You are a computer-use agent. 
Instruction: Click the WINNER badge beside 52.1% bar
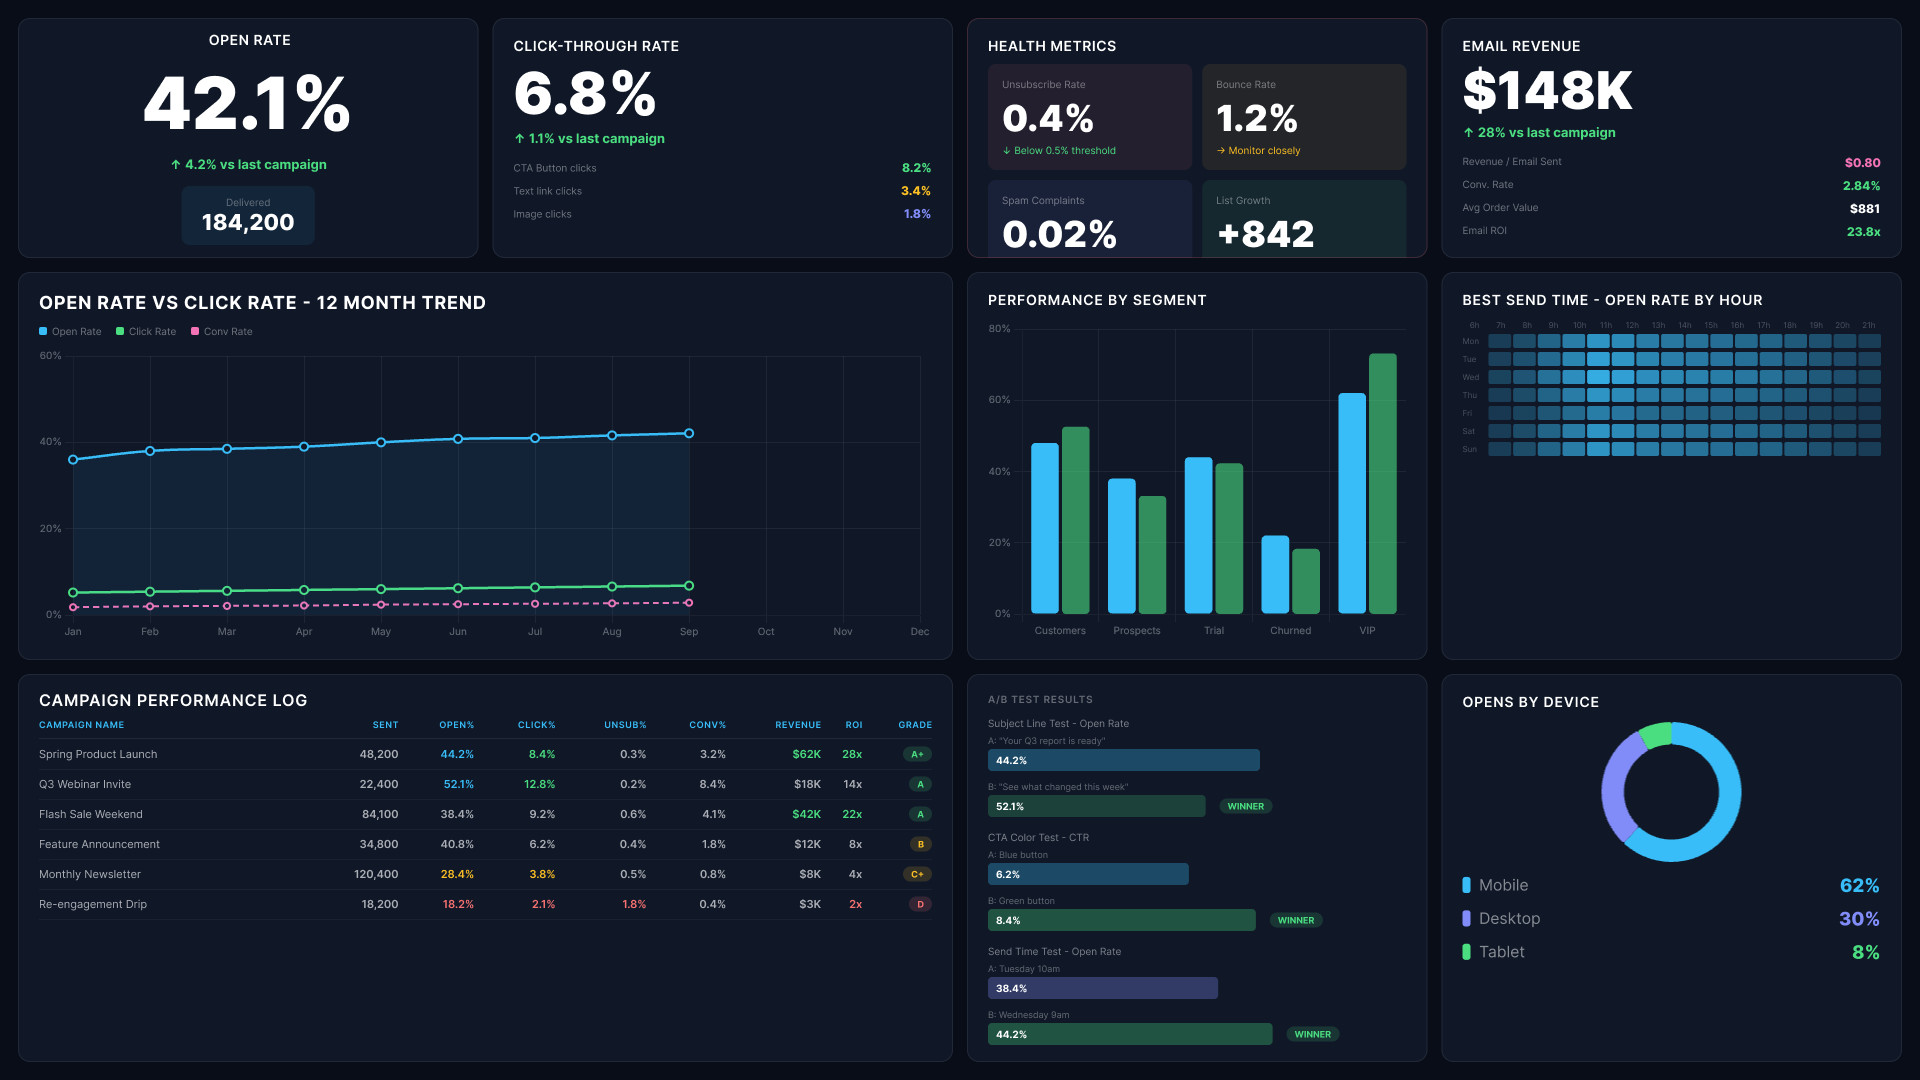[1246, 806]
